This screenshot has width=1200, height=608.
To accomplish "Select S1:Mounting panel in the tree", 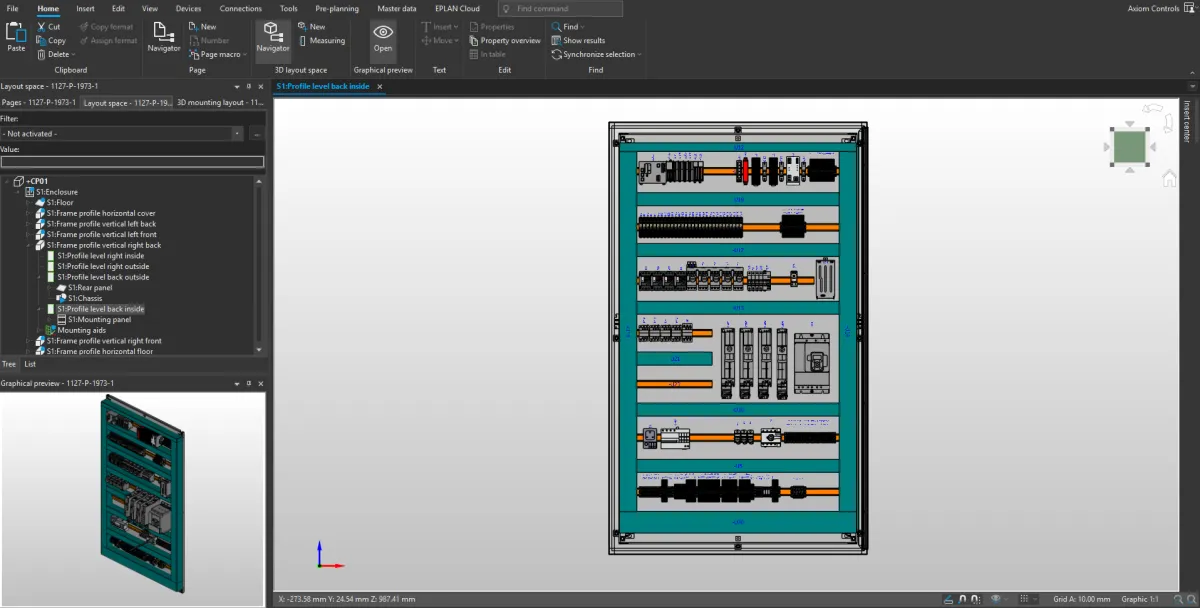I will point(99,320).
